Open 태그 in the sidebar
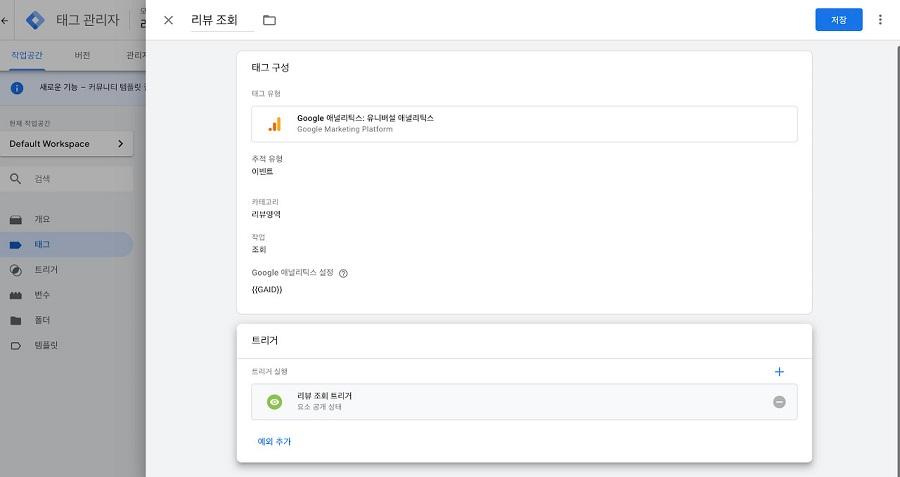The width and height of the screenshot is (900, 477). click(67, 245)
